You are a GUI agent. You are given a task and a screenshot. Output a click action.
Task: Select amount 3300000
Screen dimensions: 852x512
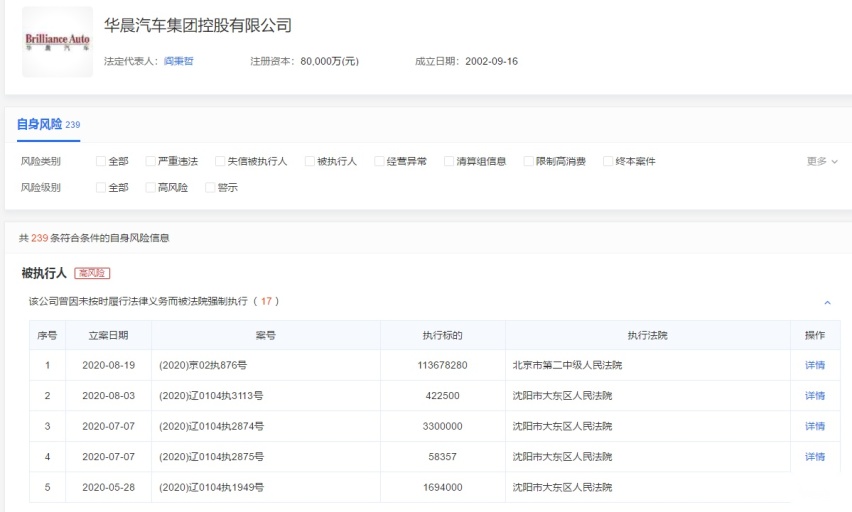click(x=442, y=426)
